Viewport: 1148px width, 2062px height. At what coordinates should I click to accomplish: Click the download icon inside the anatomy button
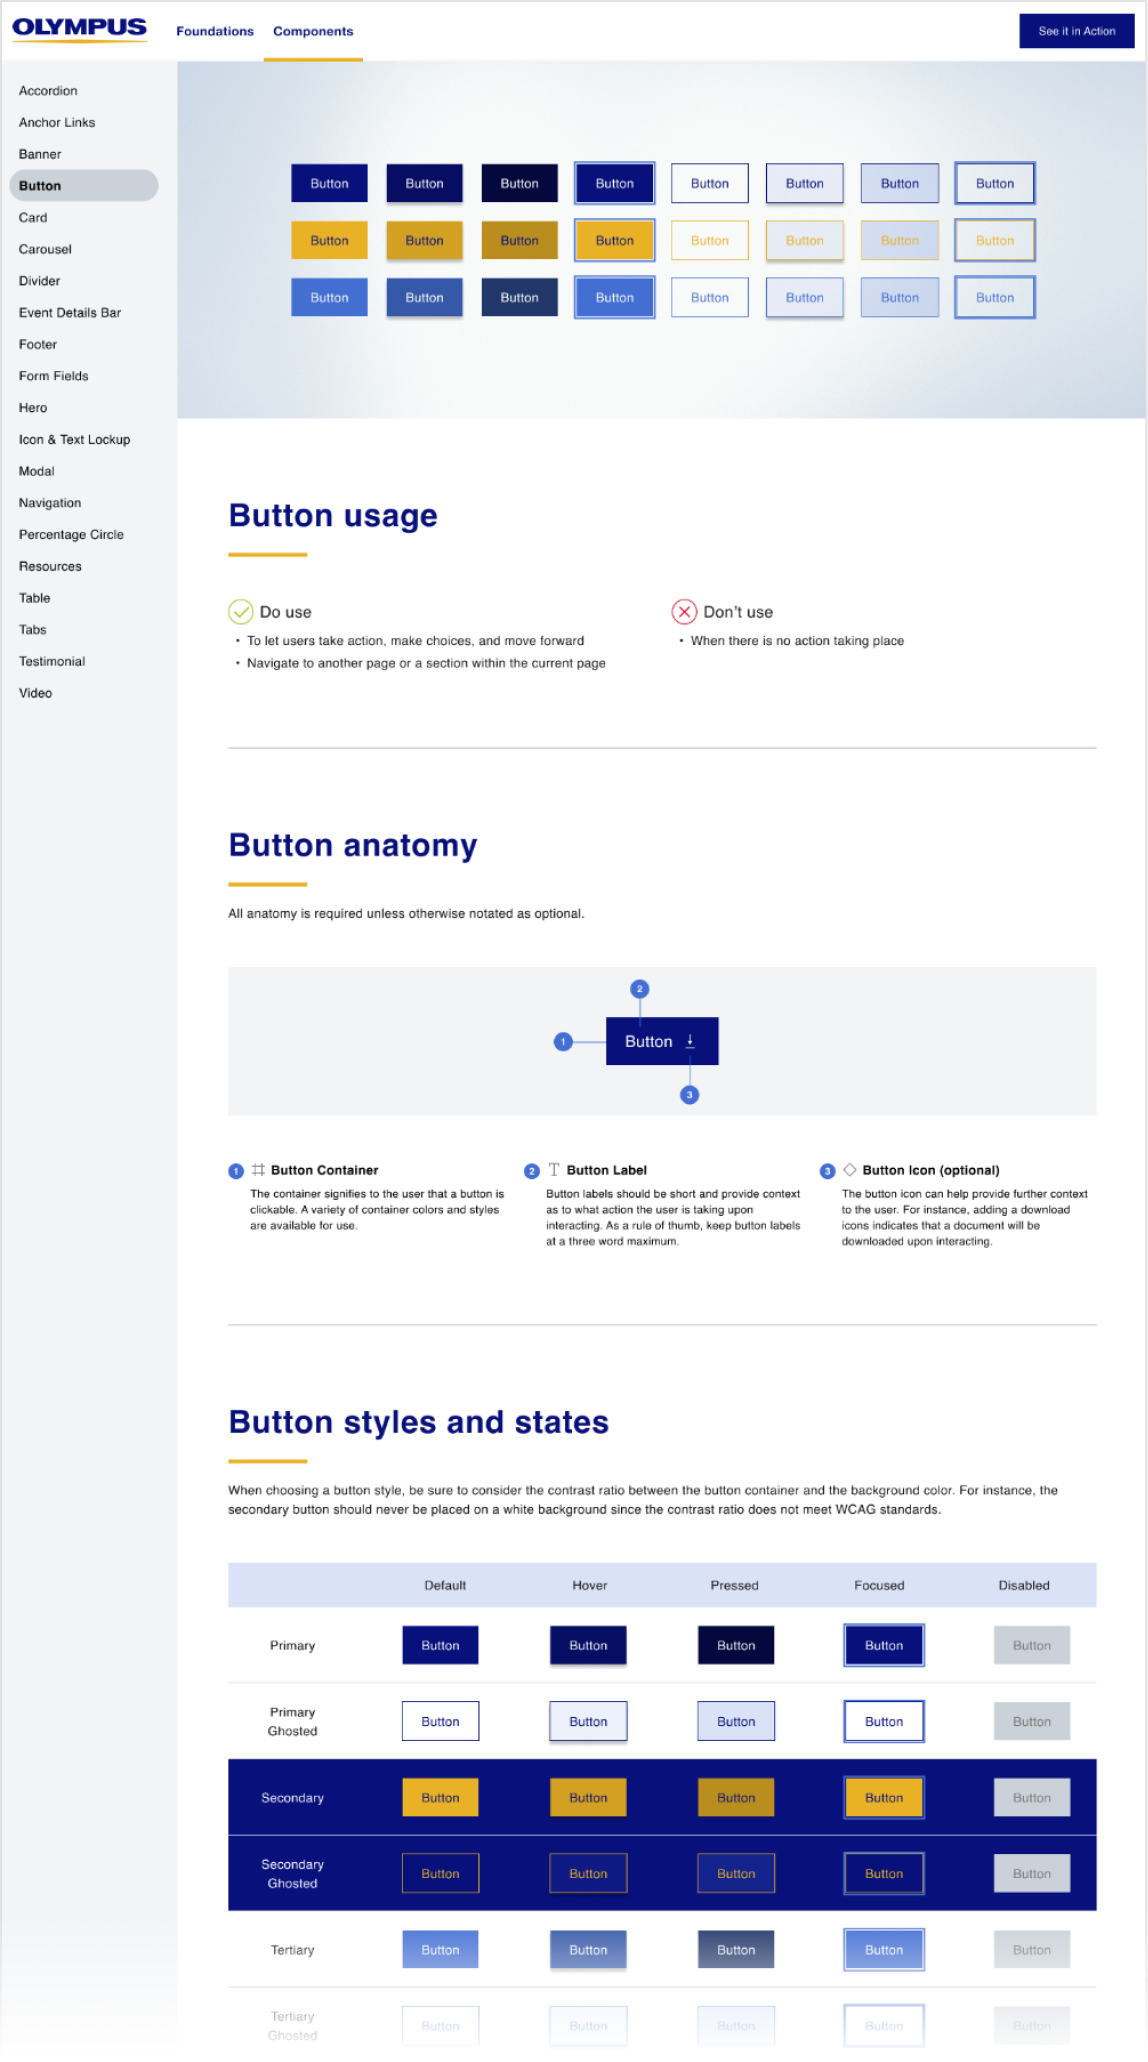689,1040
